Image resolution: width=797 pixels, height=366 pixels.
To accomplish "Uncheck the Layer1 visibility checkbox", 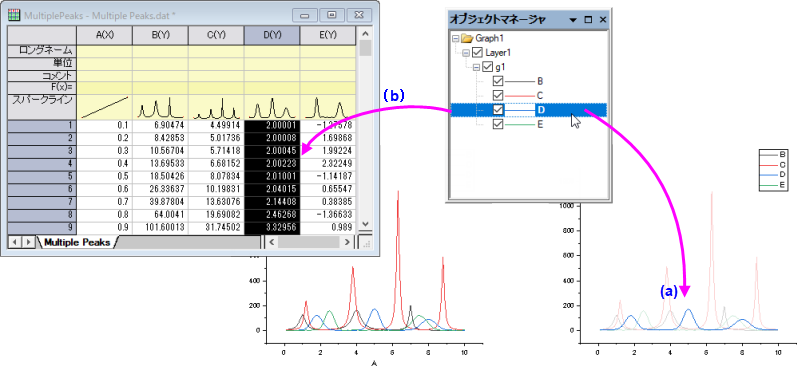I will (x=477, y=52).
